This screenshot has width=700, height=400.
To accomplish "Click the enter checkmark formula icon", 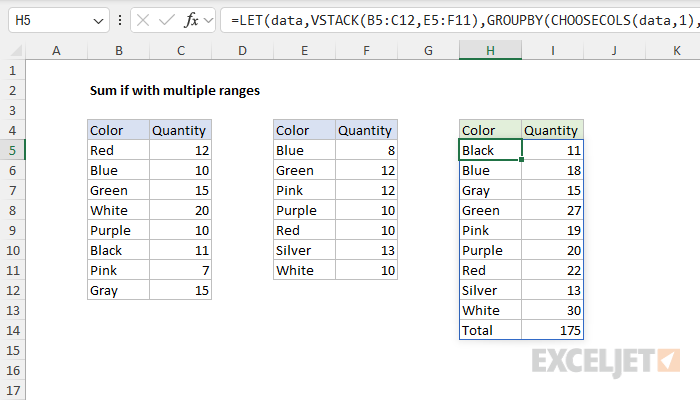I will (167, 20).
